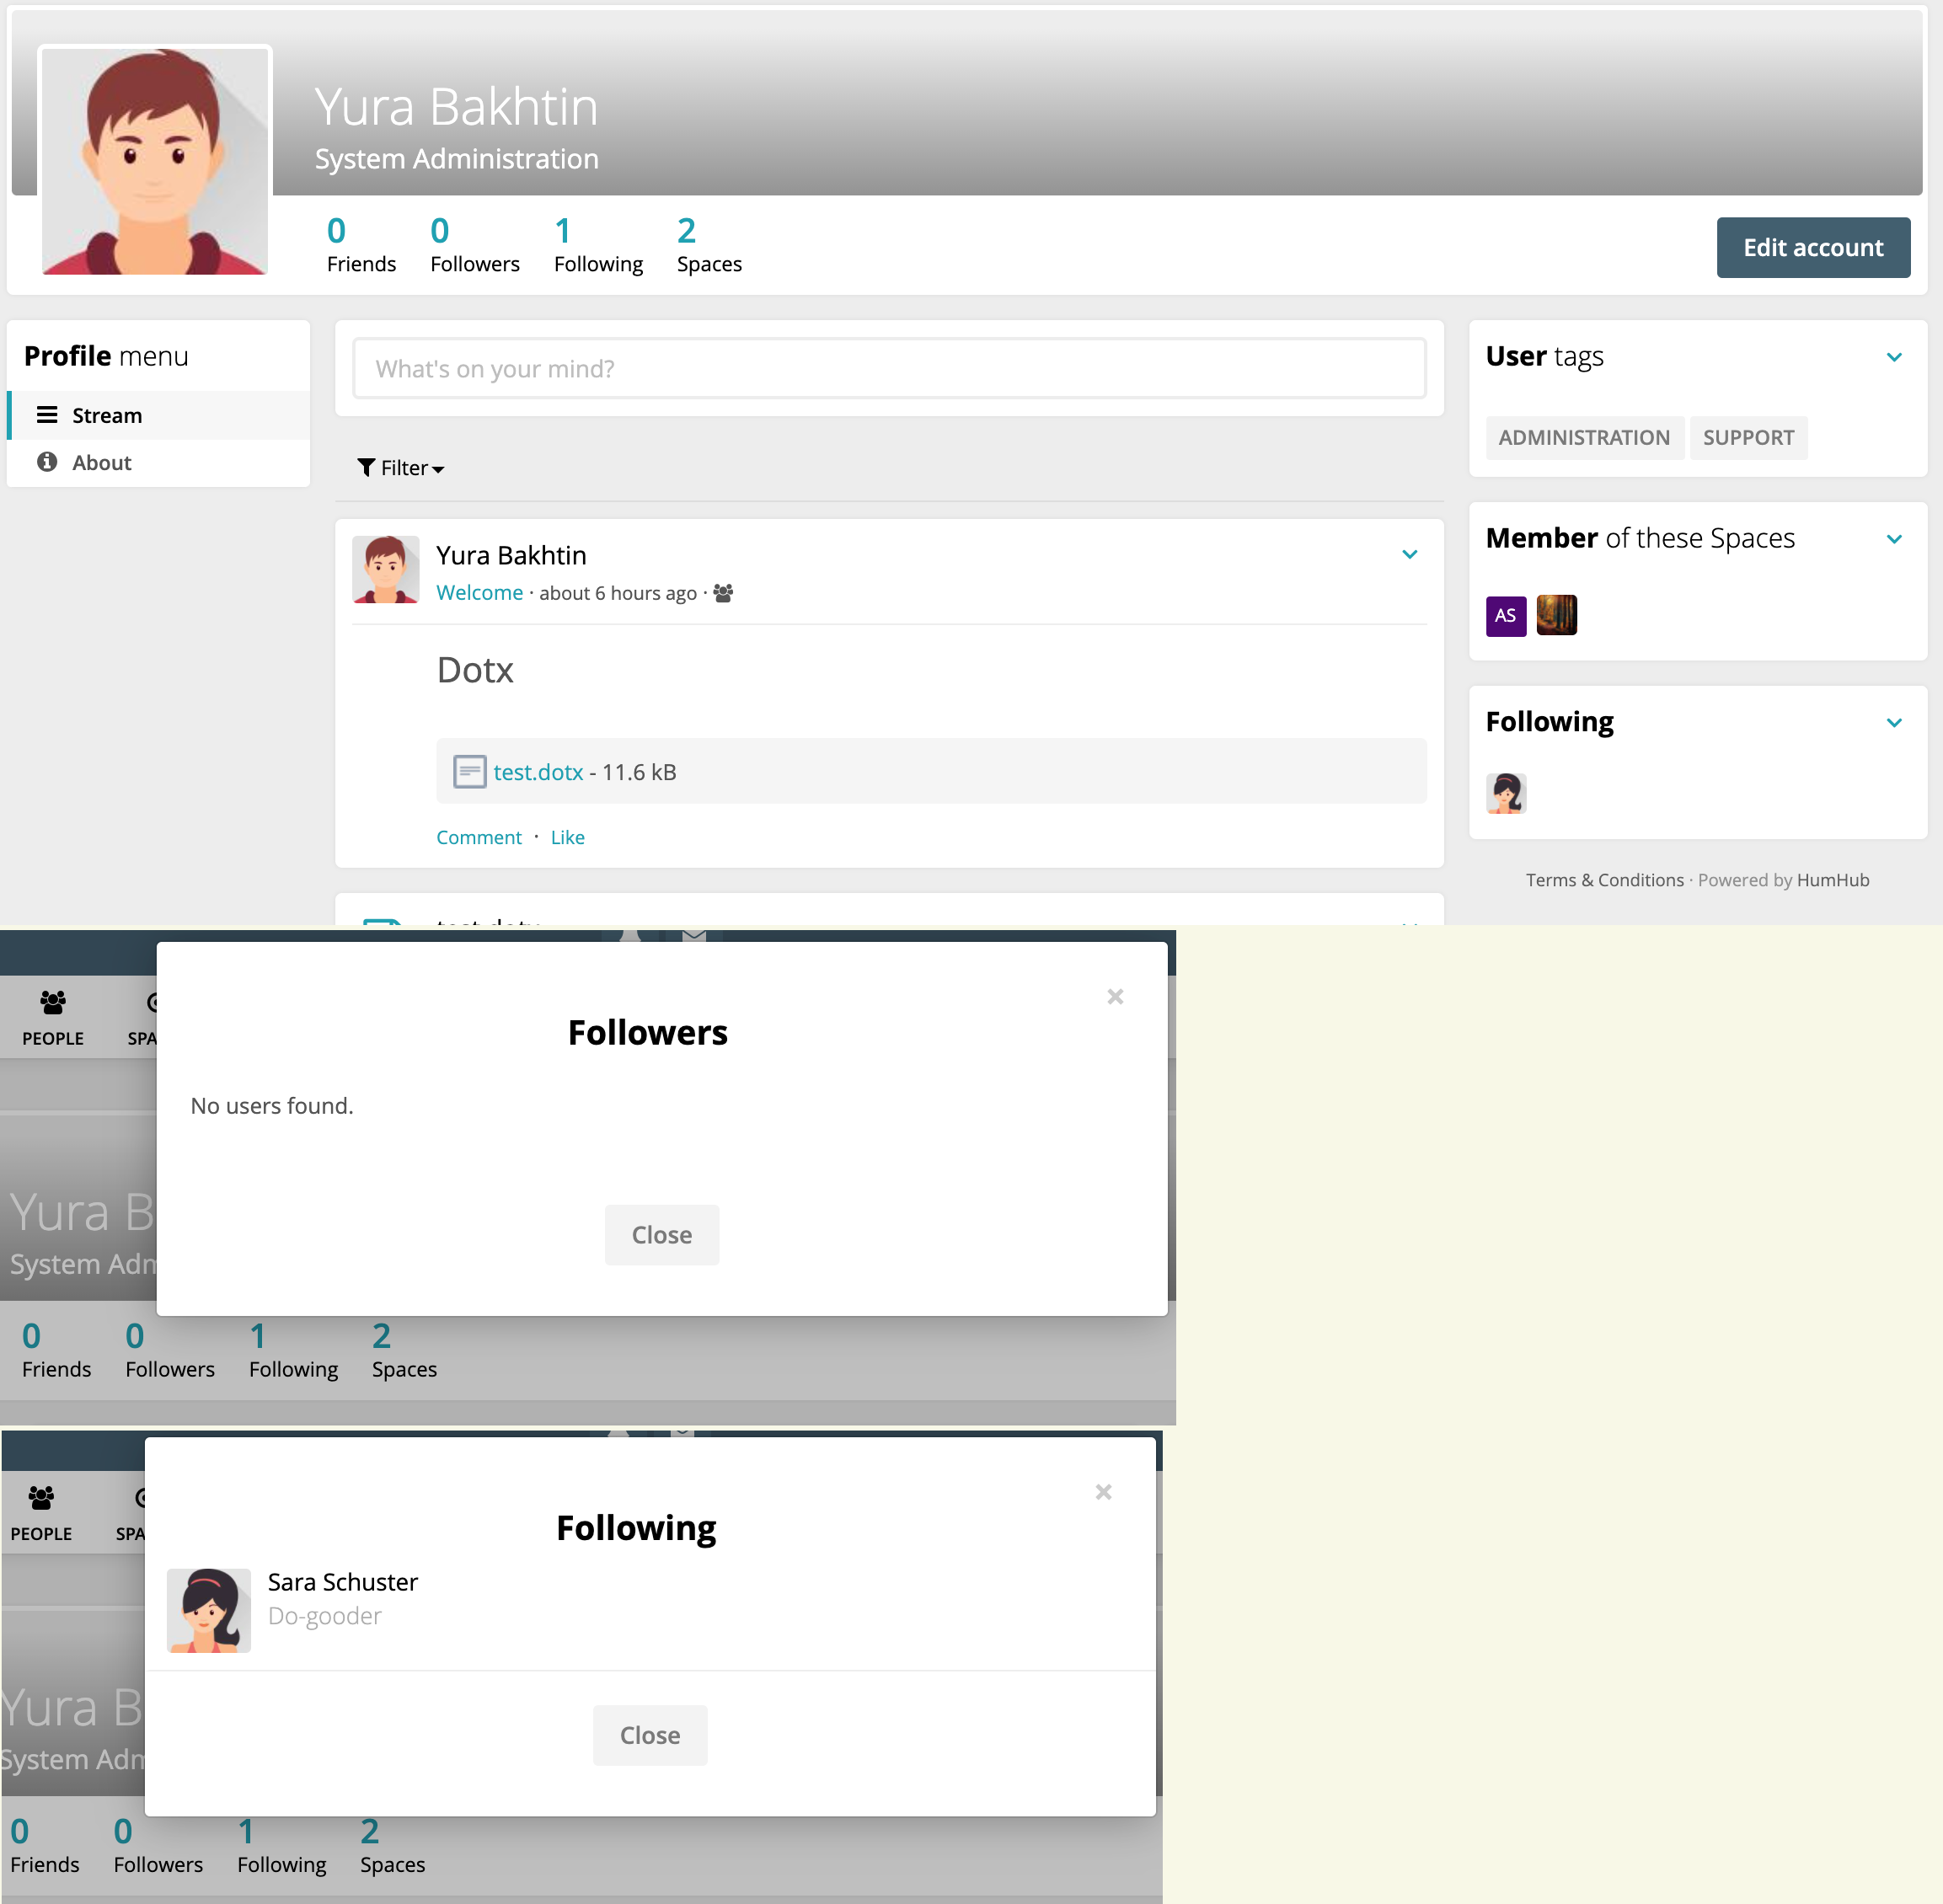Click the visibility group icon next to post timestamp
1943x1904 pixels.
coord(723,593)
